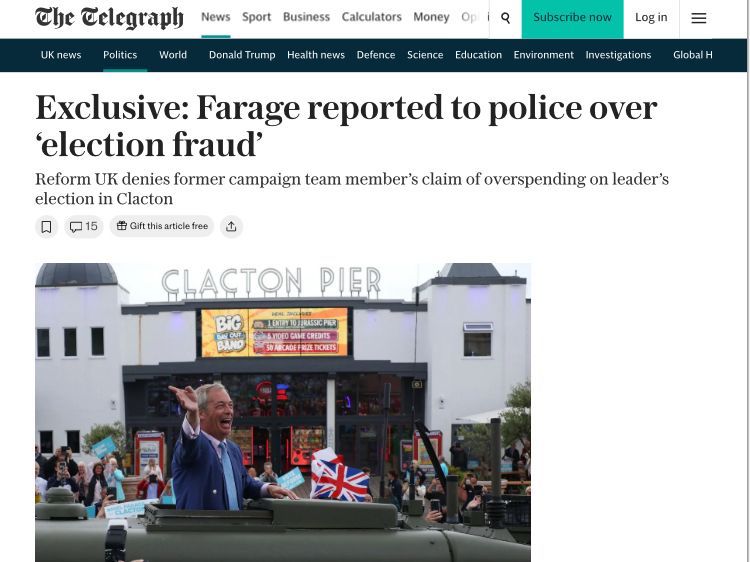Open the Investigations section
The image size is (750, 562).
click(618, 55)
